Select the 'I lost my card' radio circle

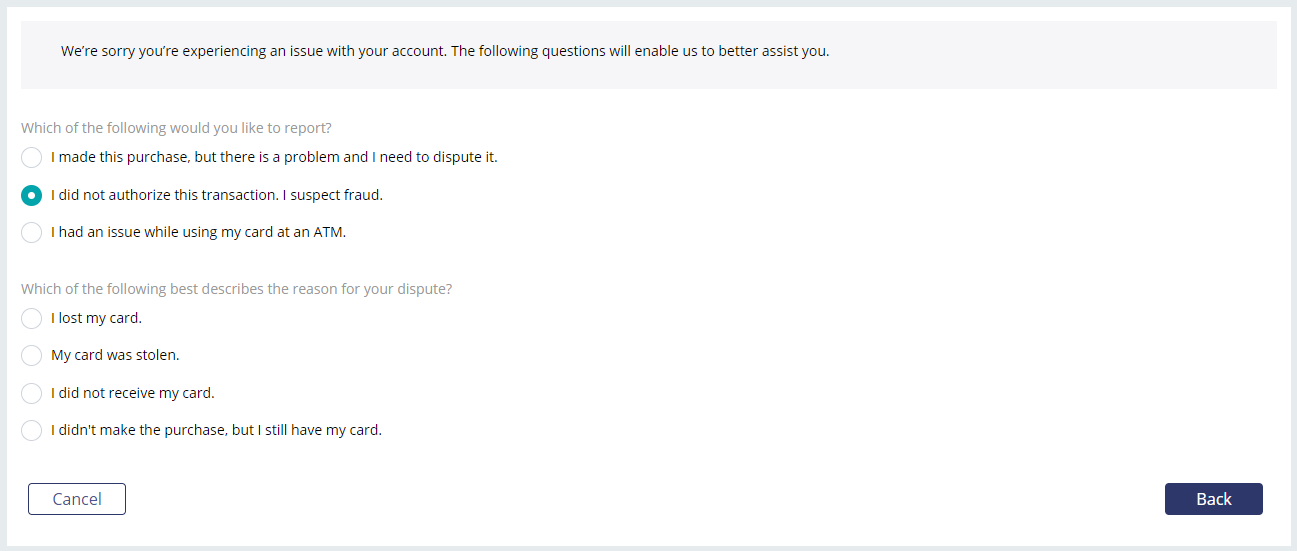pos(32,318)
